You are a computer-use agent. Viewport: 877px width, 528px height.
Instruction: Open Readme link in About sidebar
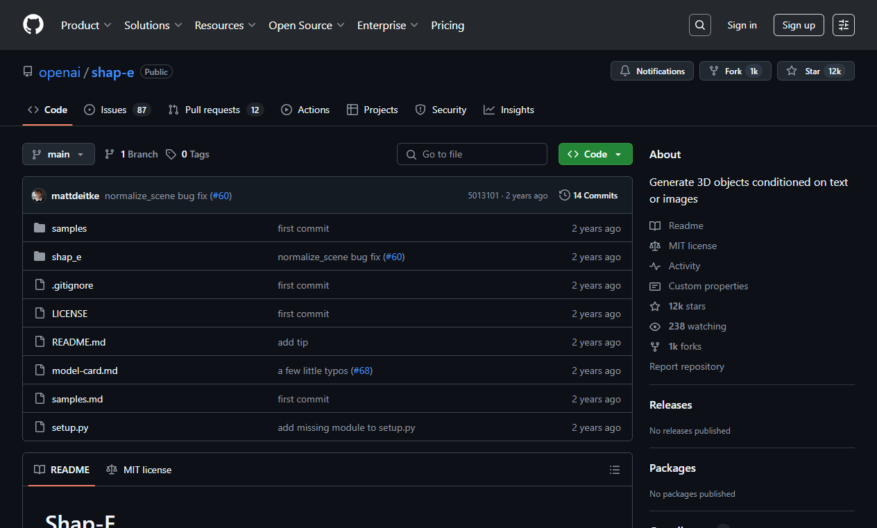click(677, 226)
